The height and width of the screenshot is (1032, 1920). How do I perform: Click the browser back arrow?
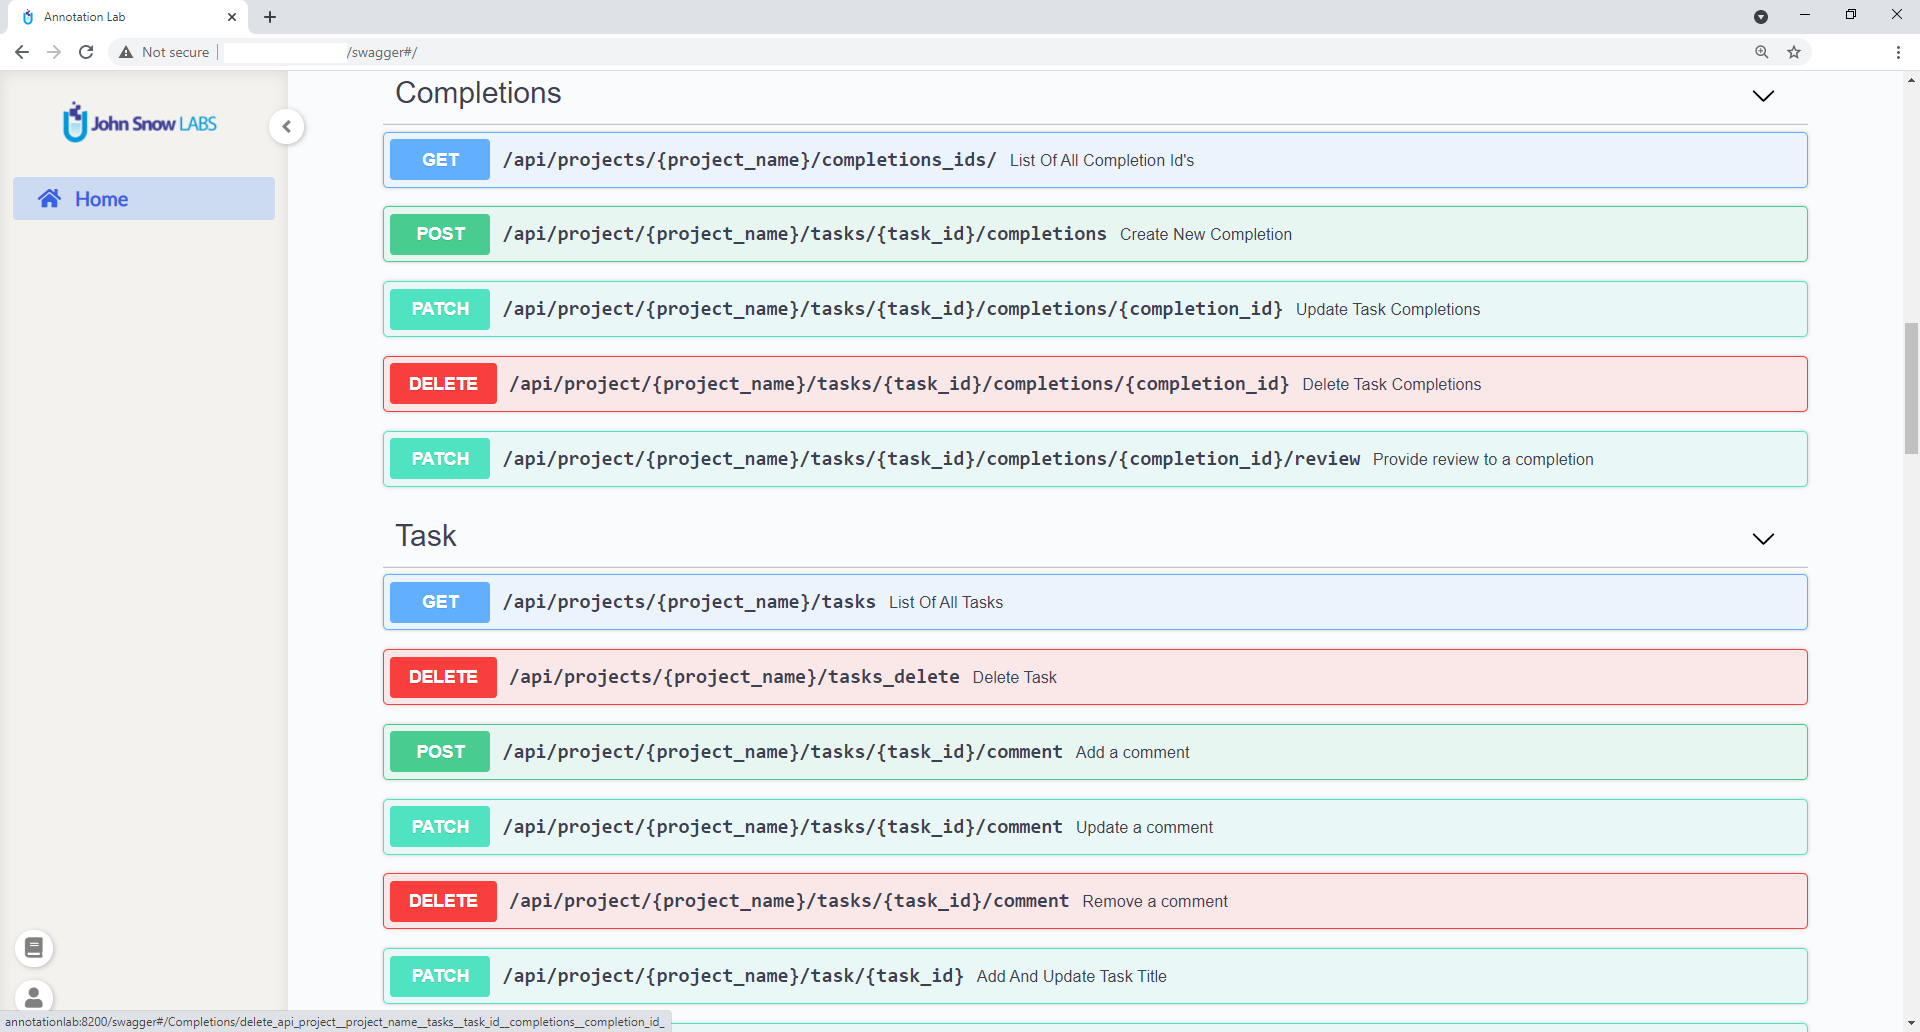[22, 52]
